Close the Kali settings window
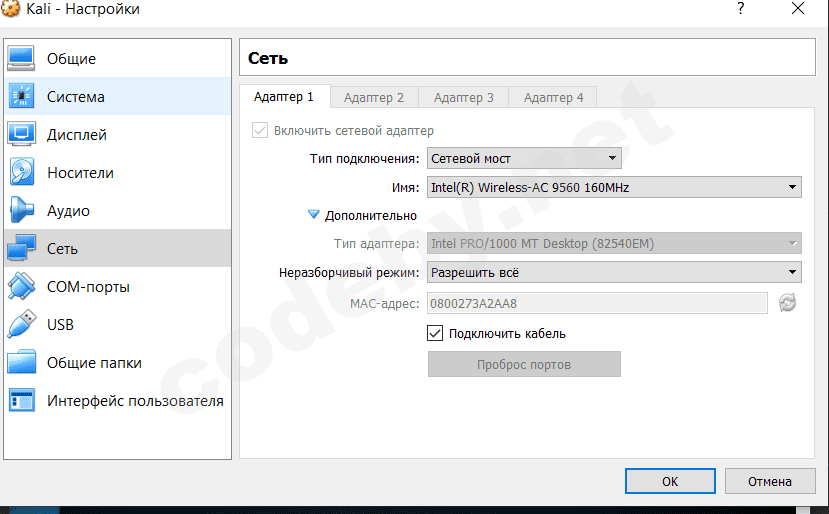829x514 pixels. [x=798, y=8]
